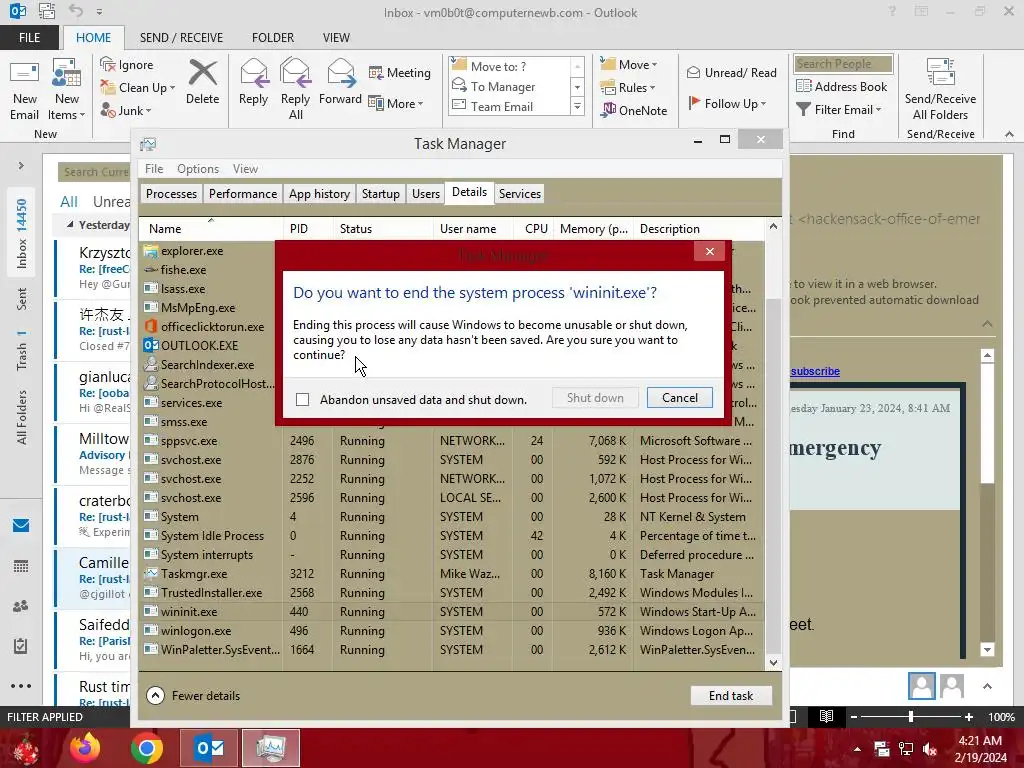Sort by PID column header

tap(299, 229)
